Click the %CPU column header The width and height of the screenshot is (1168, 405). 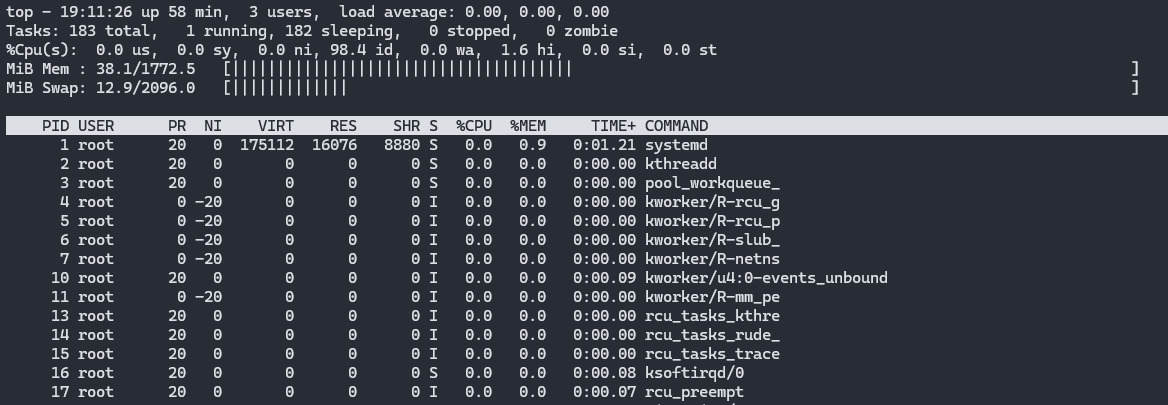tap(474, 126)
